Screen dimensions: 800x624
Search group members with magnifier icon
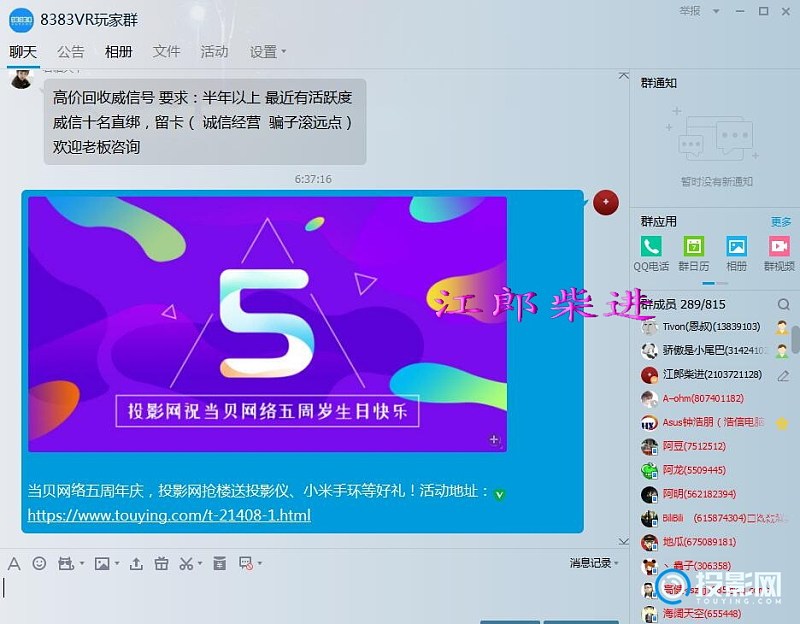point(784,305)
